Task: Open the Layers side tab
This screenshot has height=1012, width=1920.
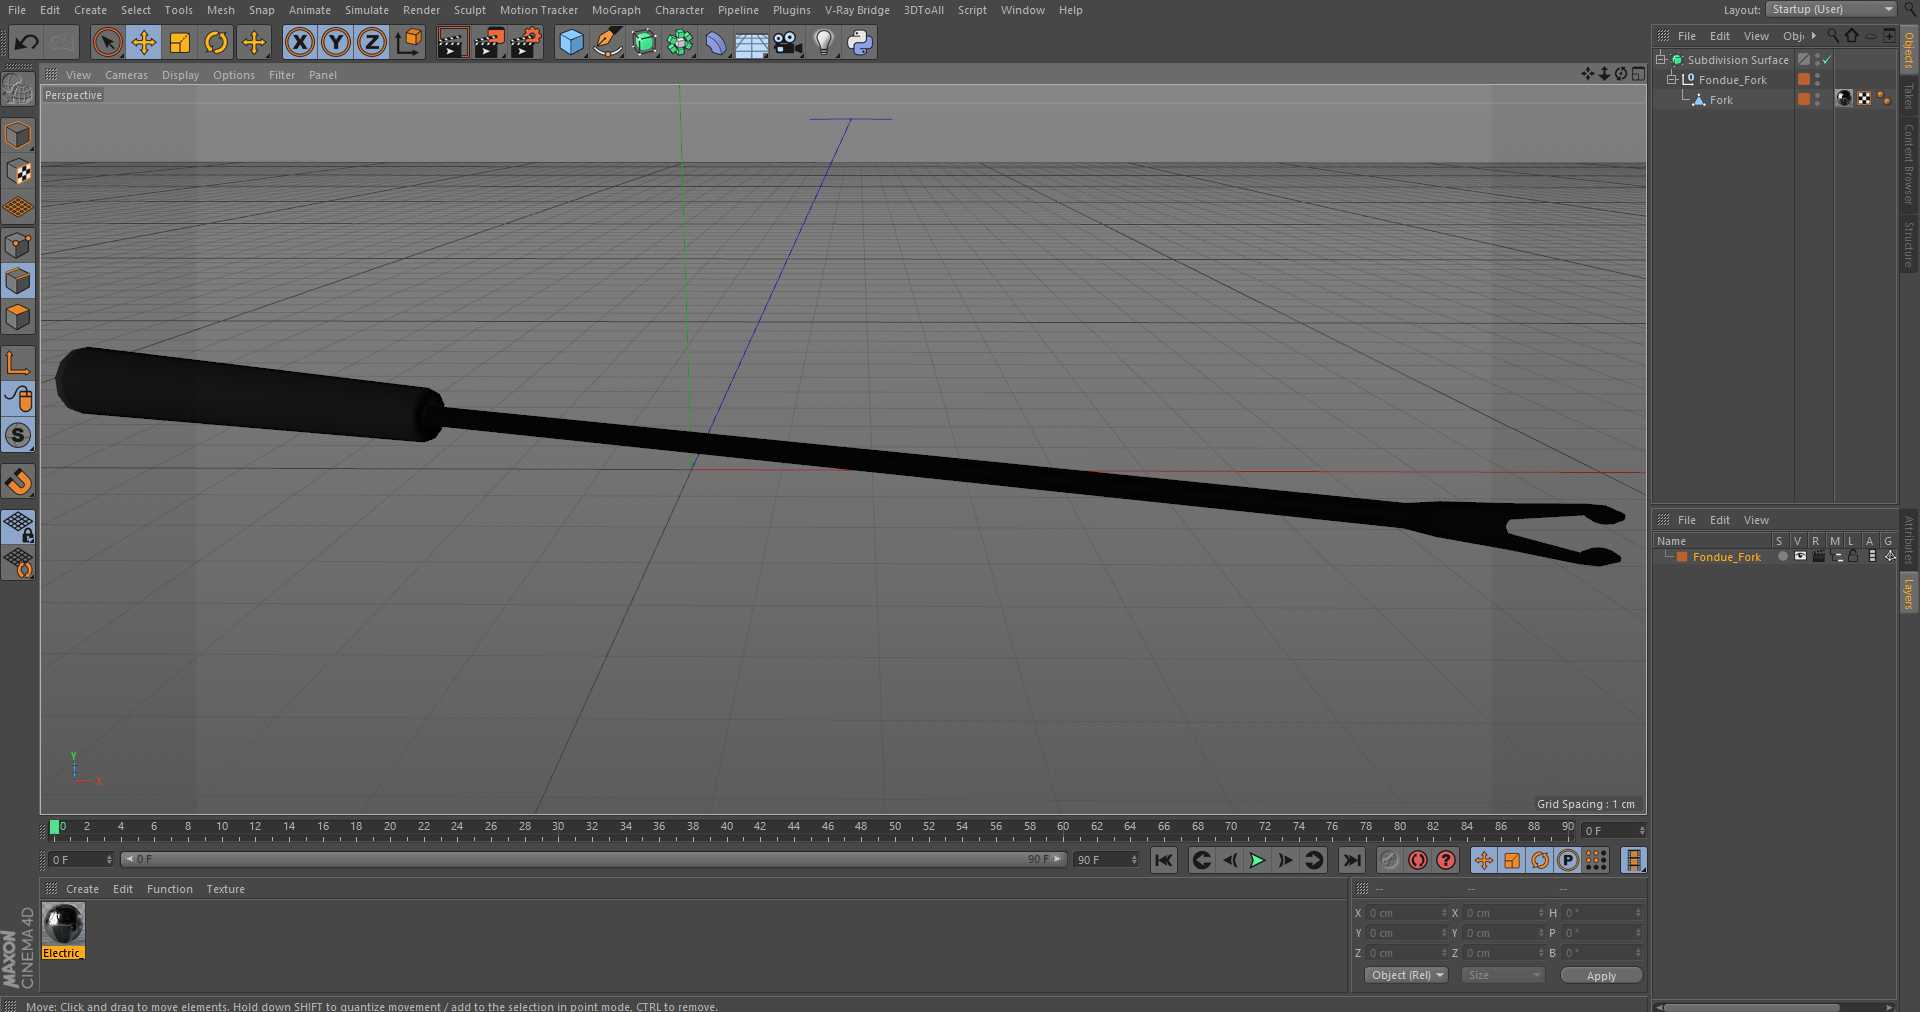Action: tap(1909, 593)
